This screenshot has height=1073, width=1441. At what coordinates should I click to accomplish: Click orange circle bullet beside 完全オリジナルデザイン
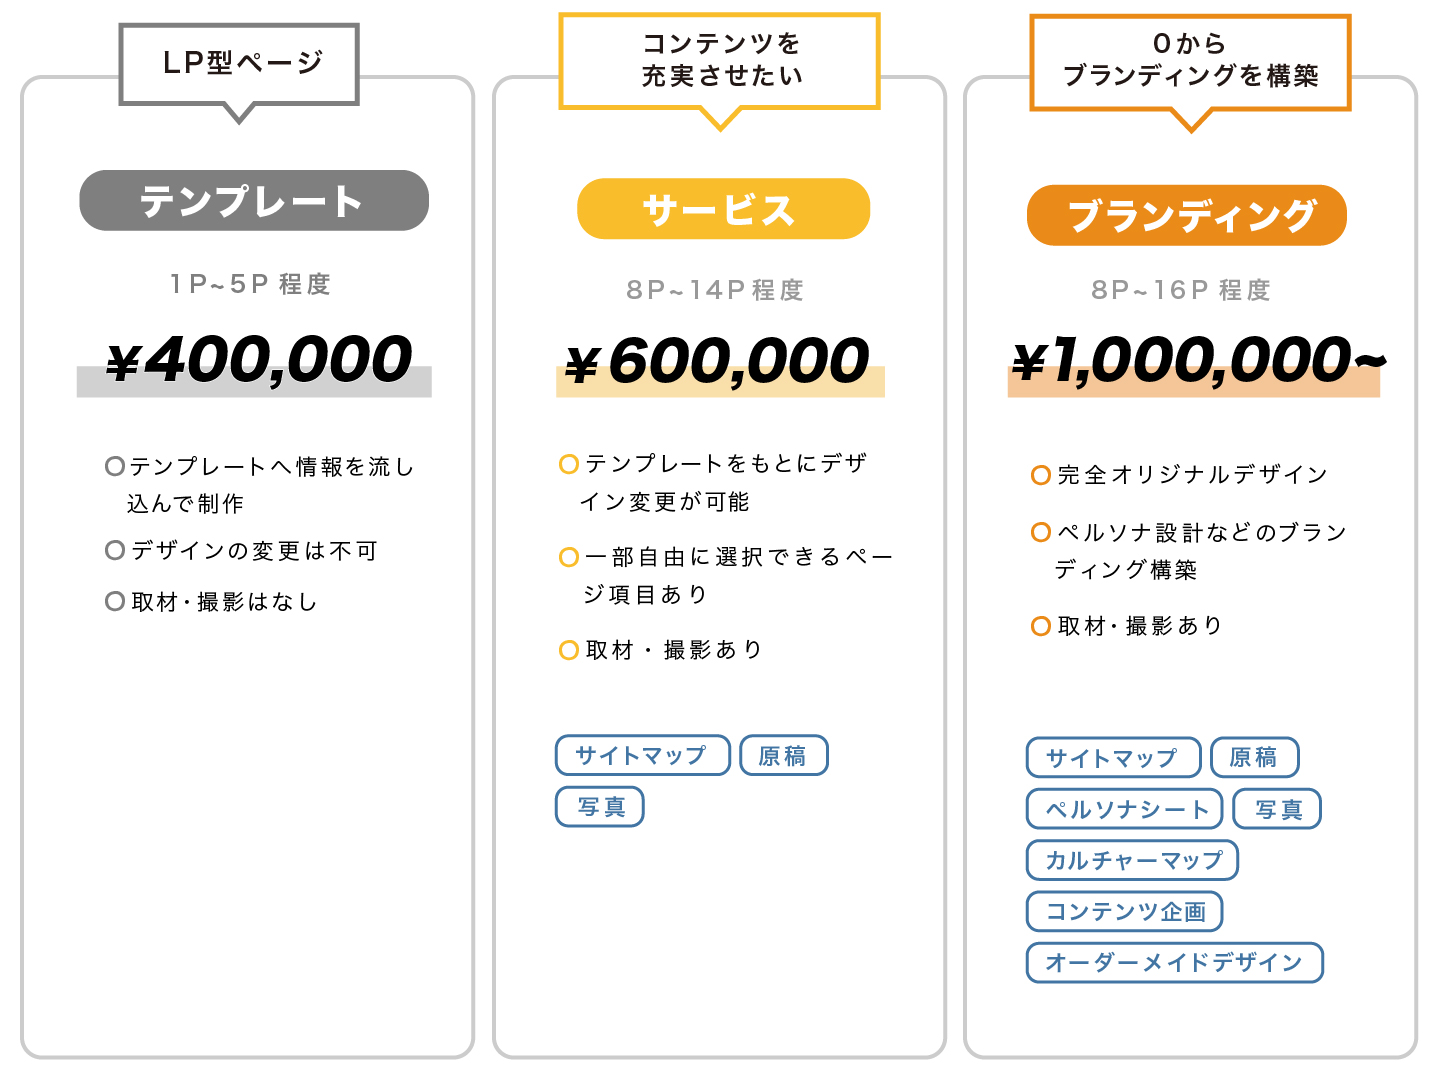[1041, 475]
